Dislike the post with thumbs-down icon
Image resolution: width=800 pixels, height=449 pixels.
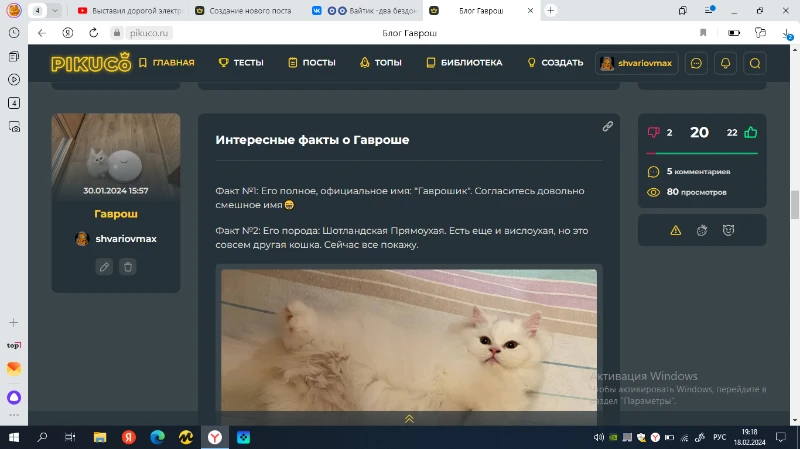tap(654, 133)
